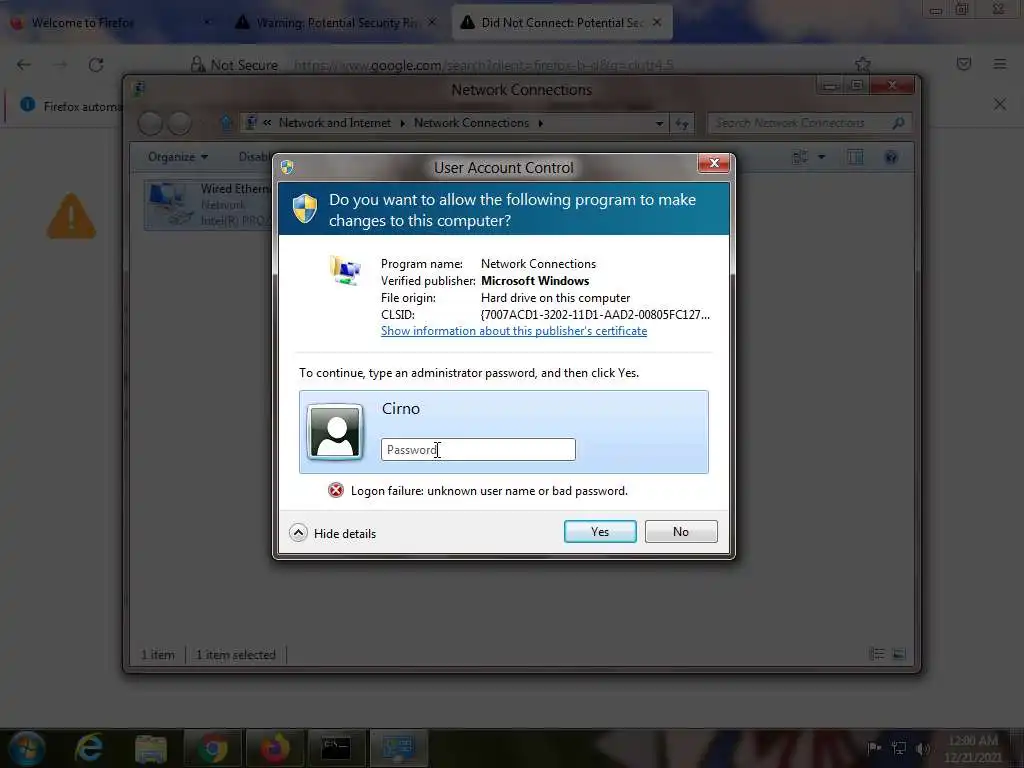Click the Action Center flag tray icon
1024x768 pixels.
874,748
